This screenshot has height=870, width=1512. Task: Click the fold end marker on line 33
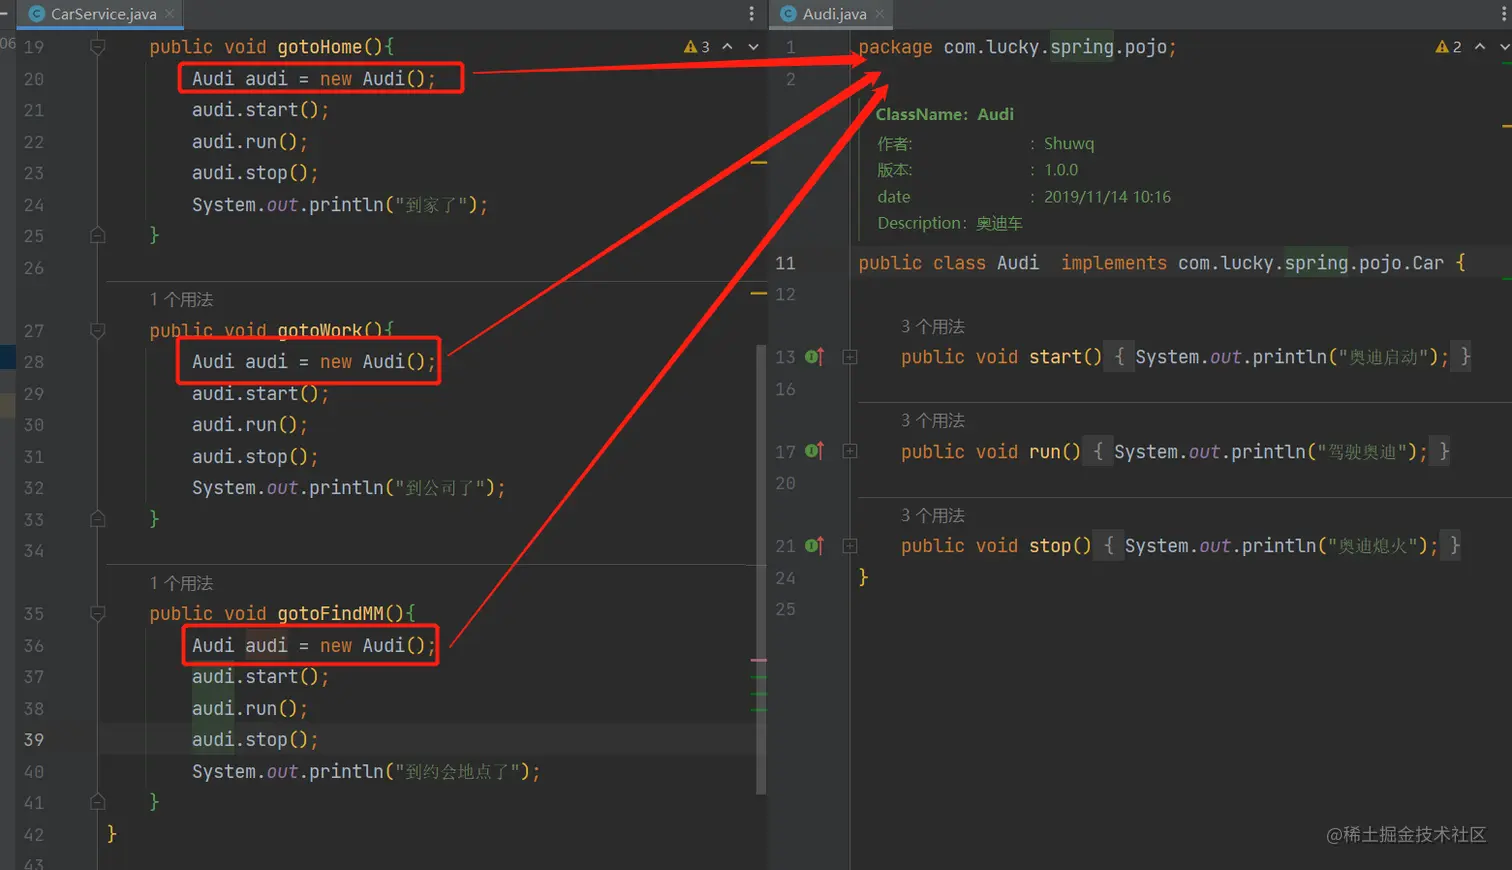(98, 519)
